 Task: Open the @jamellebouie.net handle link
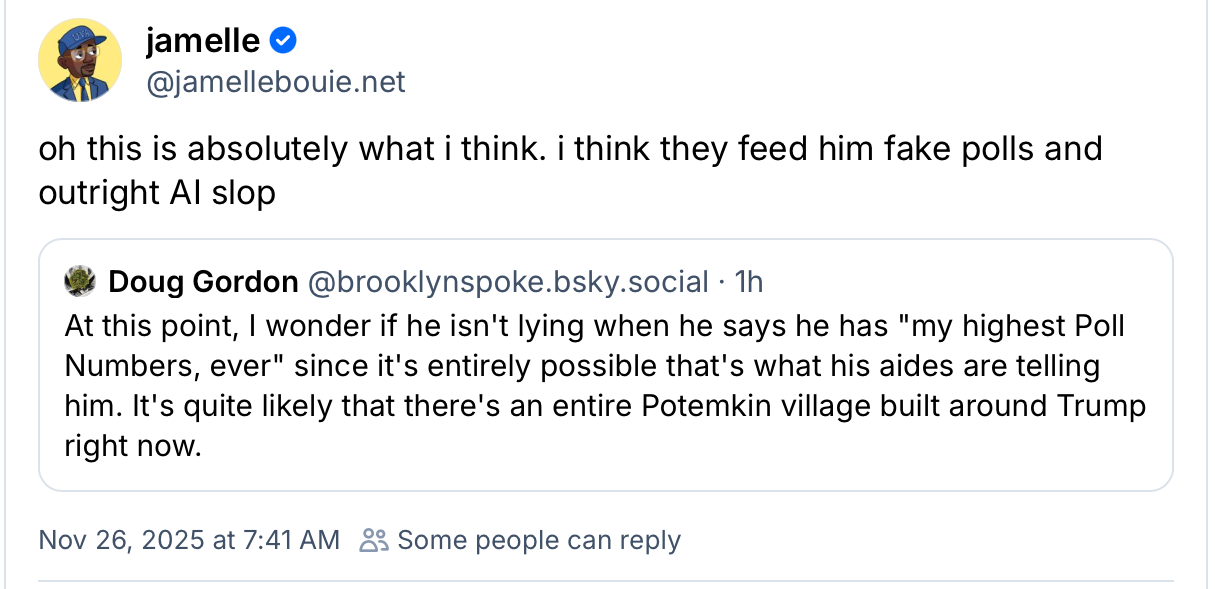click(x=275, y=82)
